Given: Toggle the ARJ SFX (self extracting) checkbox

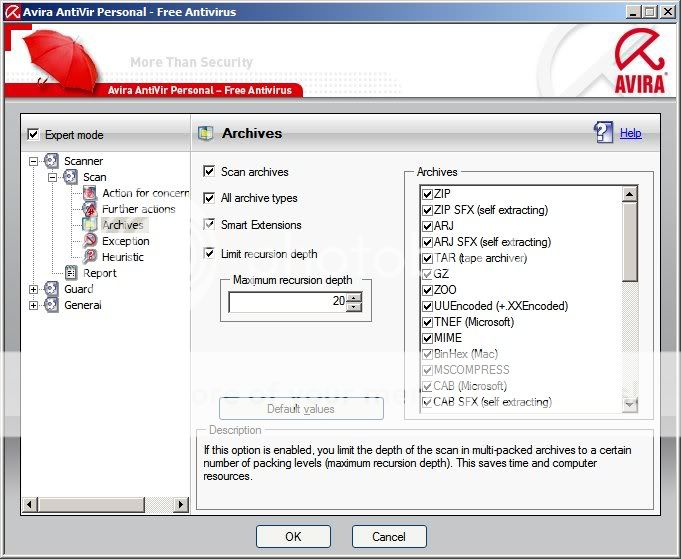Looking at the screenshot, I should (x=427, y=242).
